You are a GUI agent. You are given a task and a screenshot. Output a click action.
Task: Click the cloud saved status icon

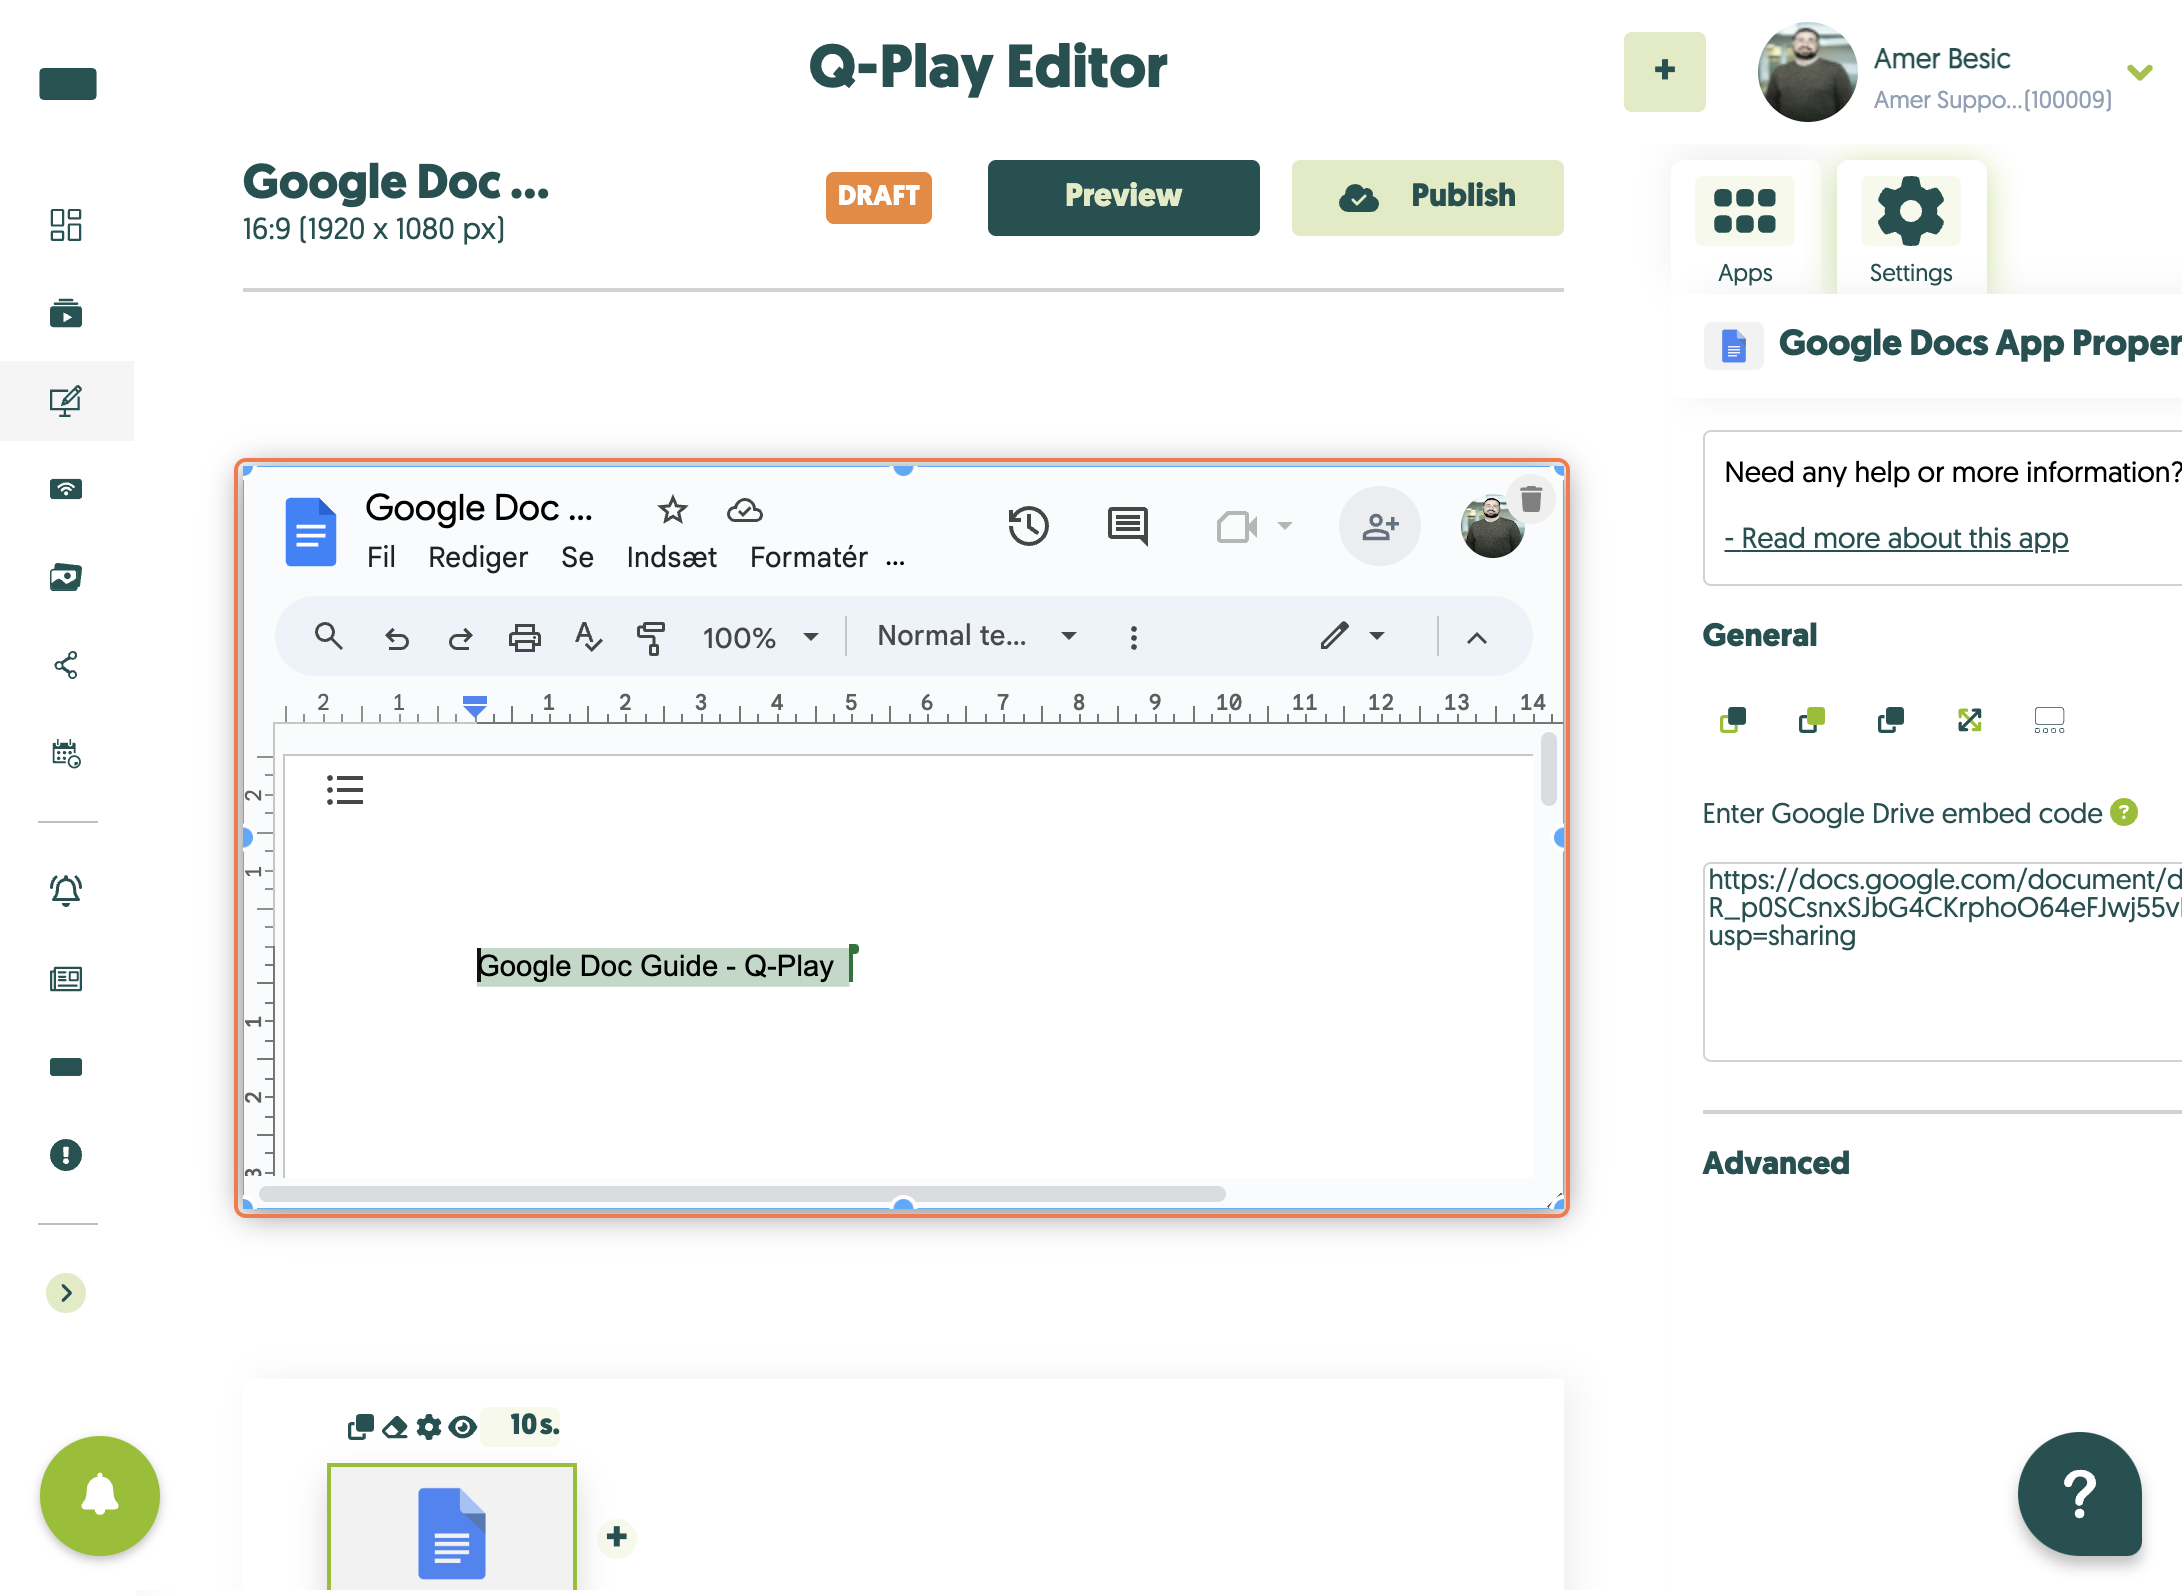(x=744, y=510)
